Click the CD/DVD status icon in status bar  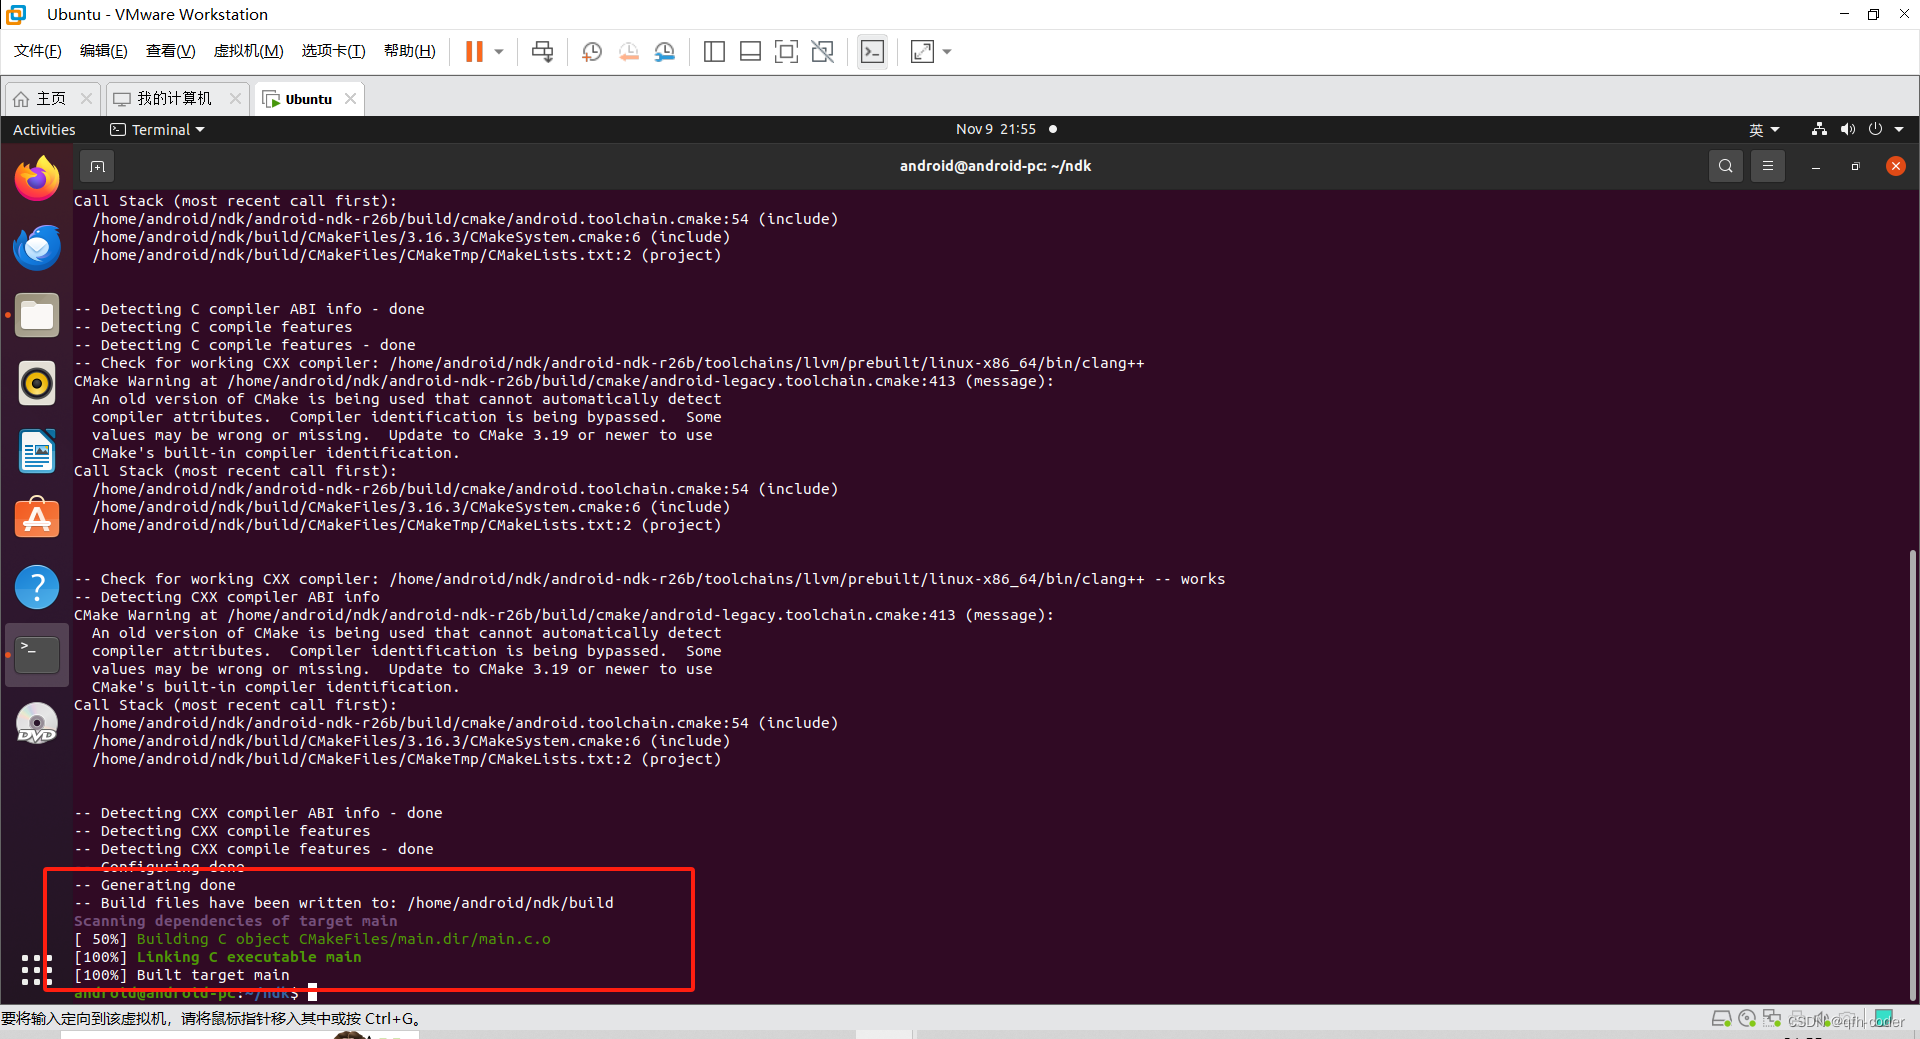pos(1747,1019)
